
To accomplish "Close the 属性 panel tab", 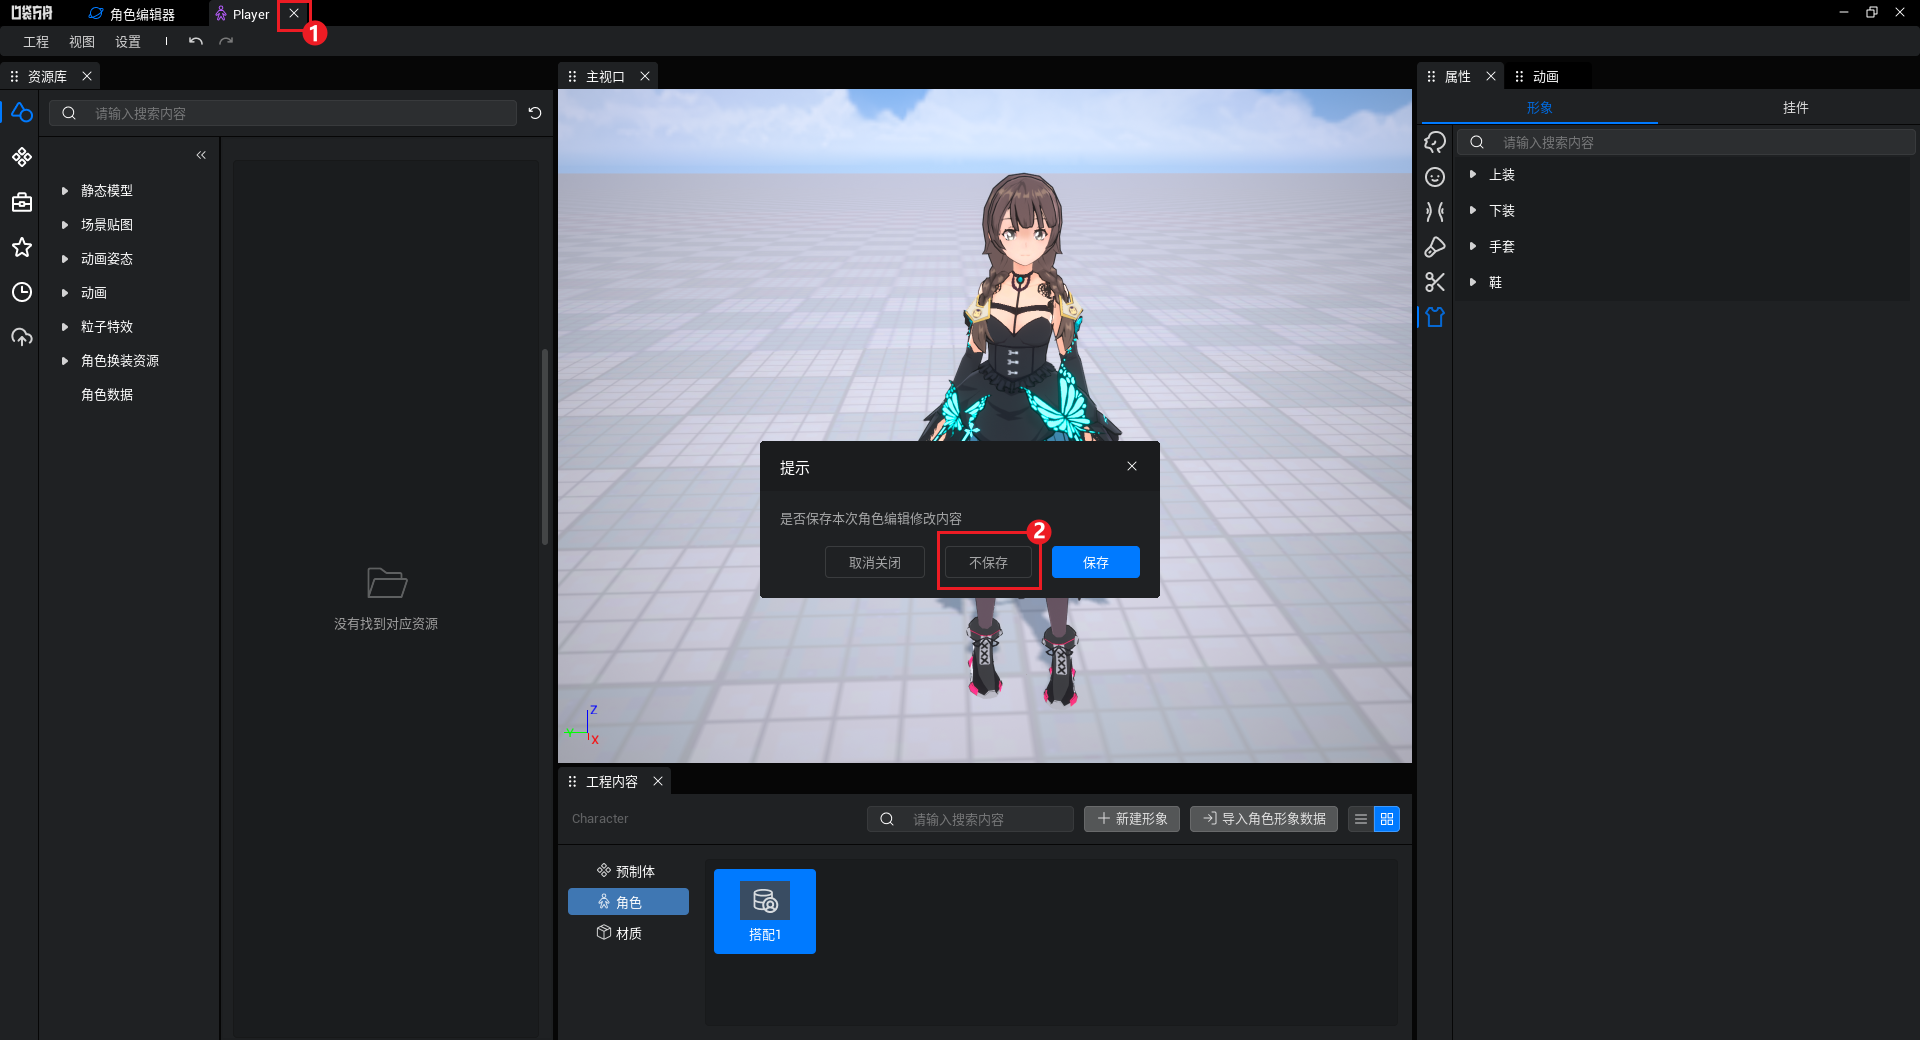I will (x=1491, y=76).
